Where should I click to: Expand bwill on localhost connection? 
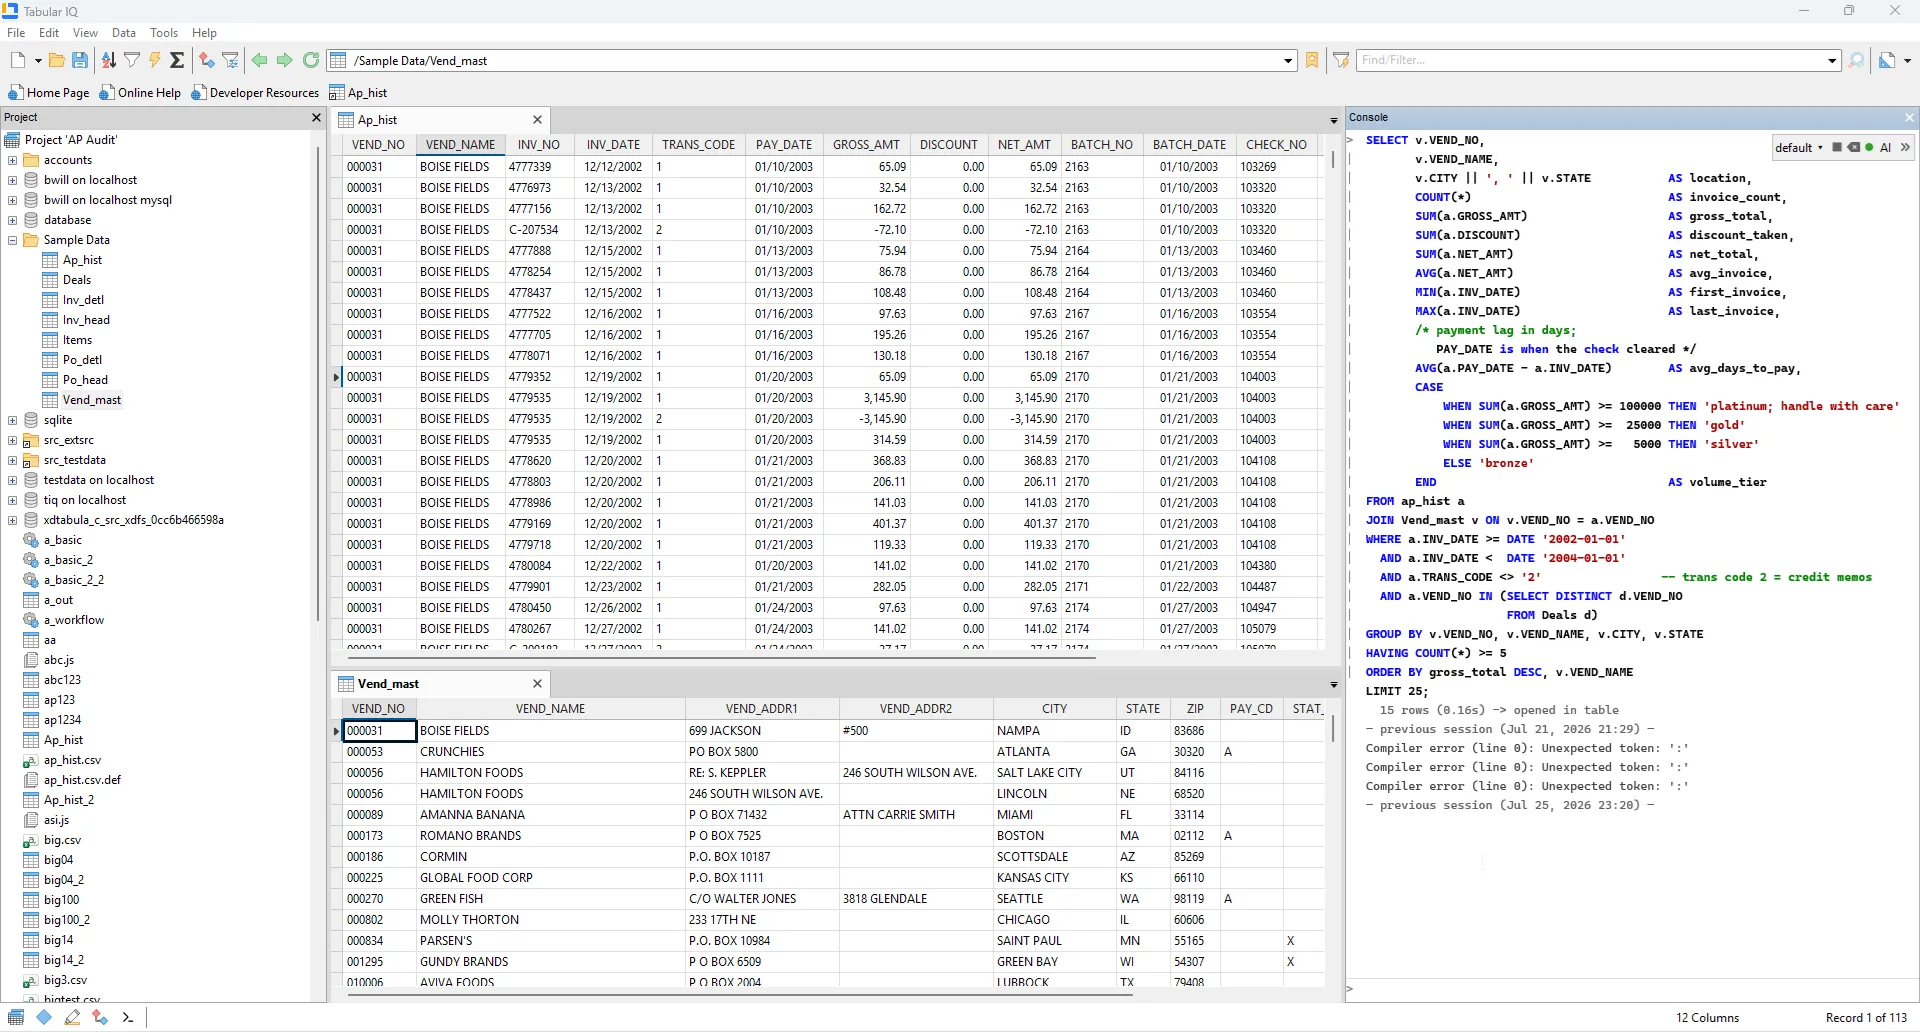[12, 180]
